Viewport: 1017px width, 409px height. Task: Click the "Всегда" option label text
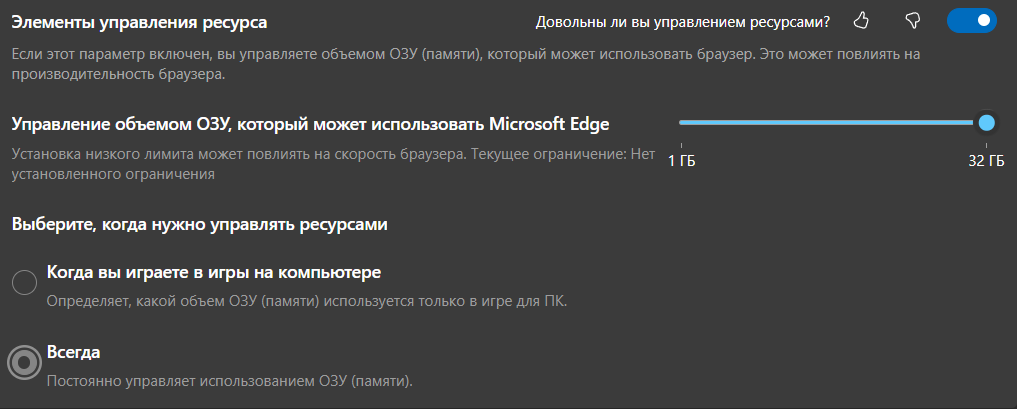point(74,352)
